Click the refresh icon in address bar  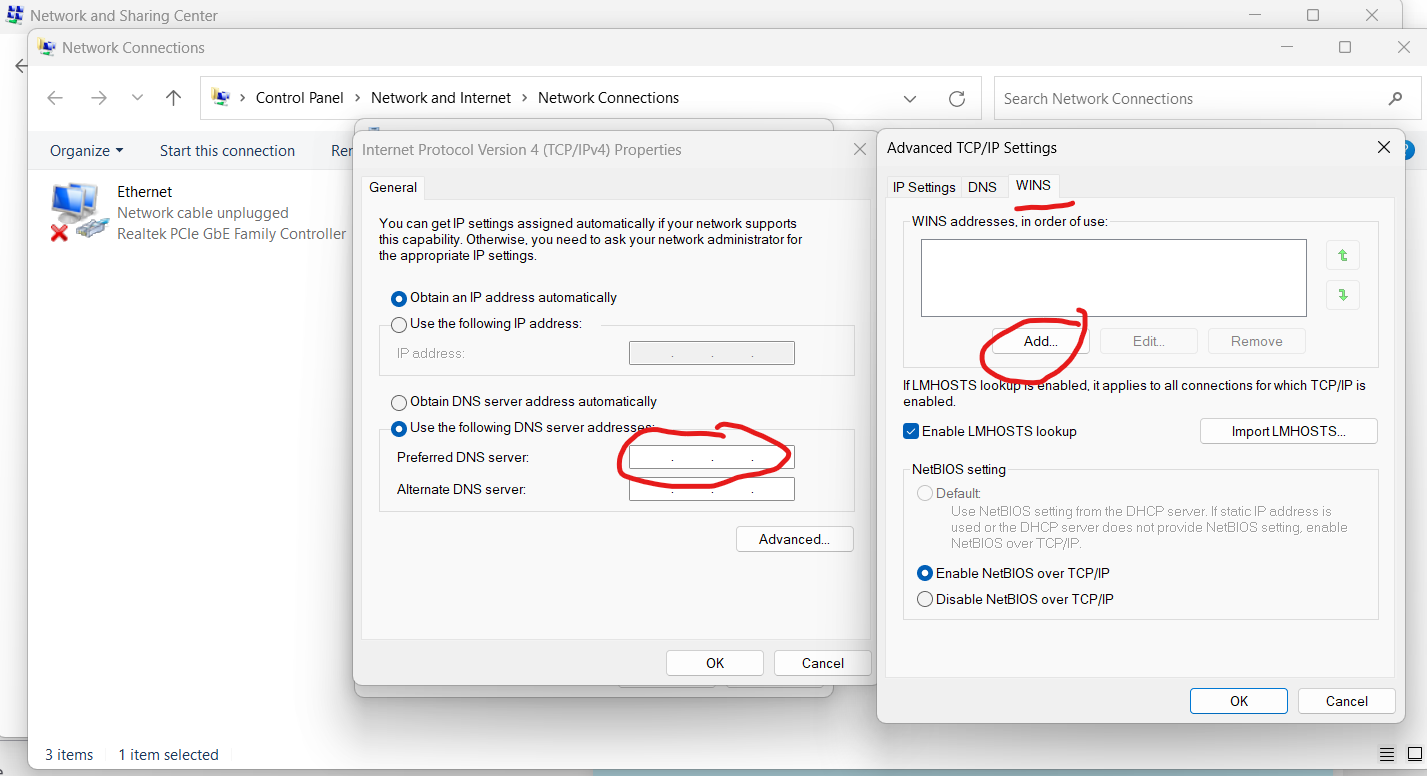956,98
